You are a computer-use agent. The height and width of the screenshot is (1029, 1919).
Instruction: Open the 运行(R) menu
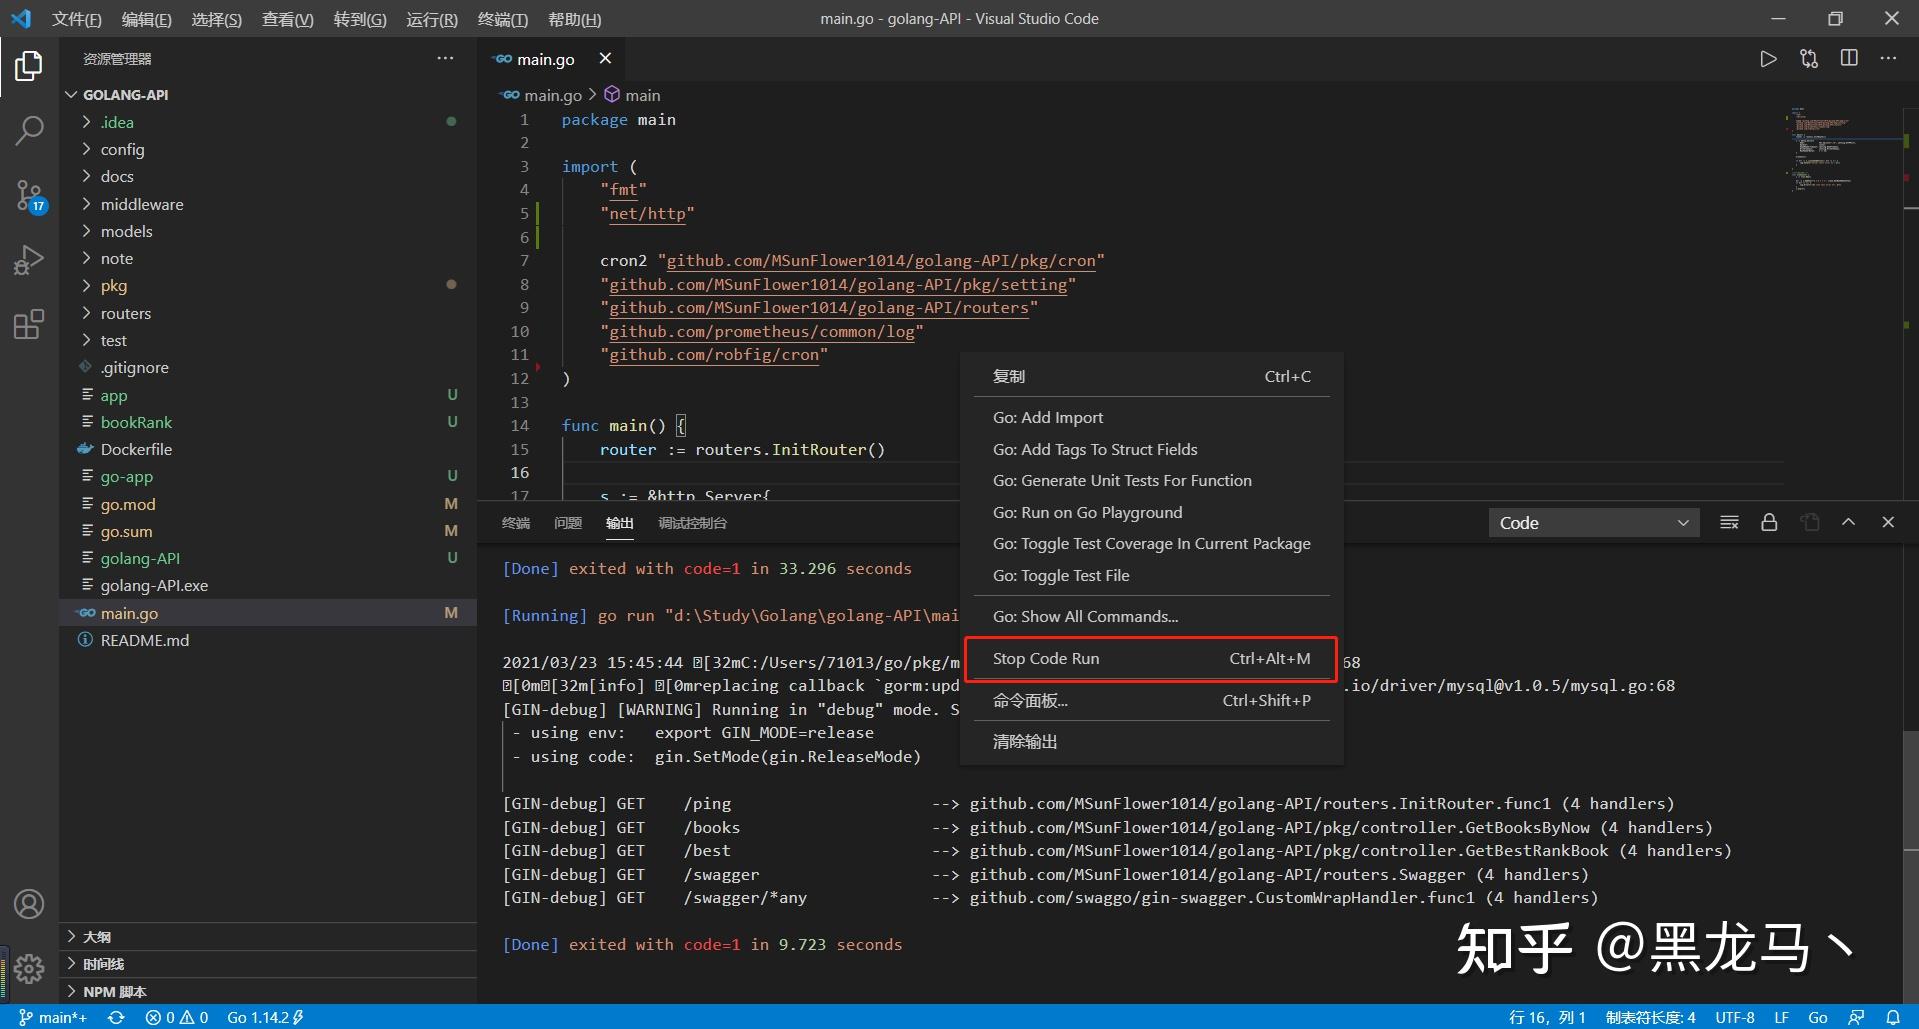[431, 19]
